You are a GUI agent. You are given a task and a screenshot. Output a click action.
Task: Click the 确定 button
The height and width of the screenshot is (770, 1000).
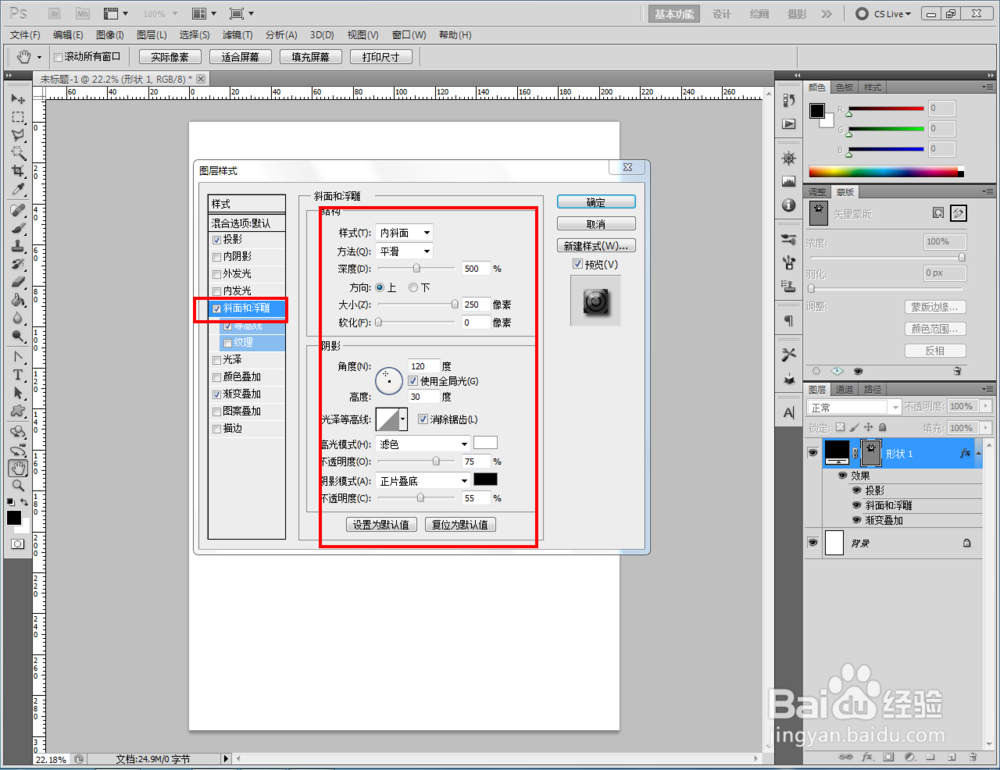point(596,202)
